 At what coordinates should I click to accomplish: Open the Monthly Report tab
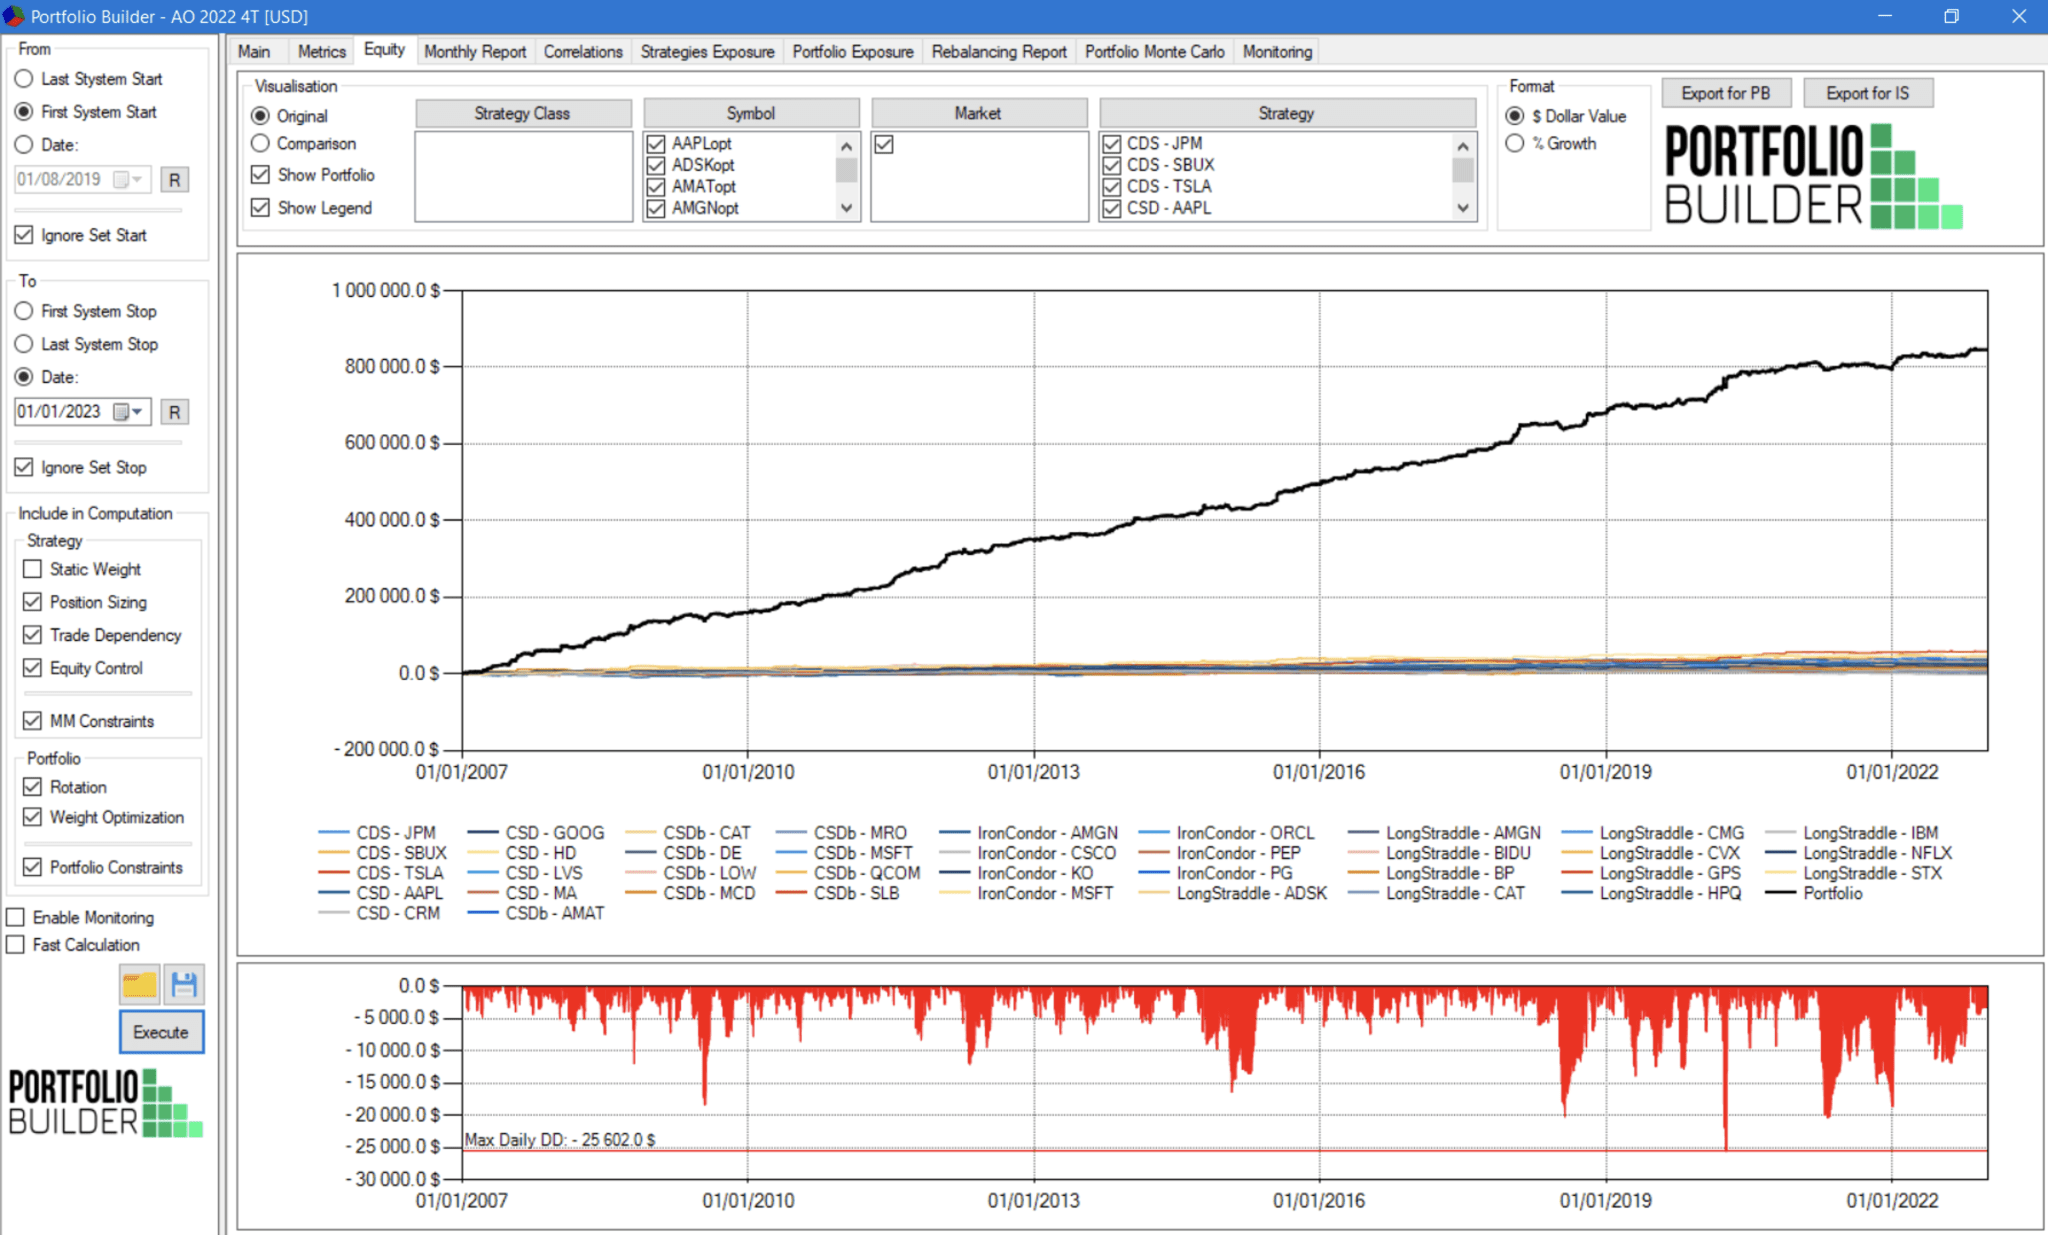[475, 52]
